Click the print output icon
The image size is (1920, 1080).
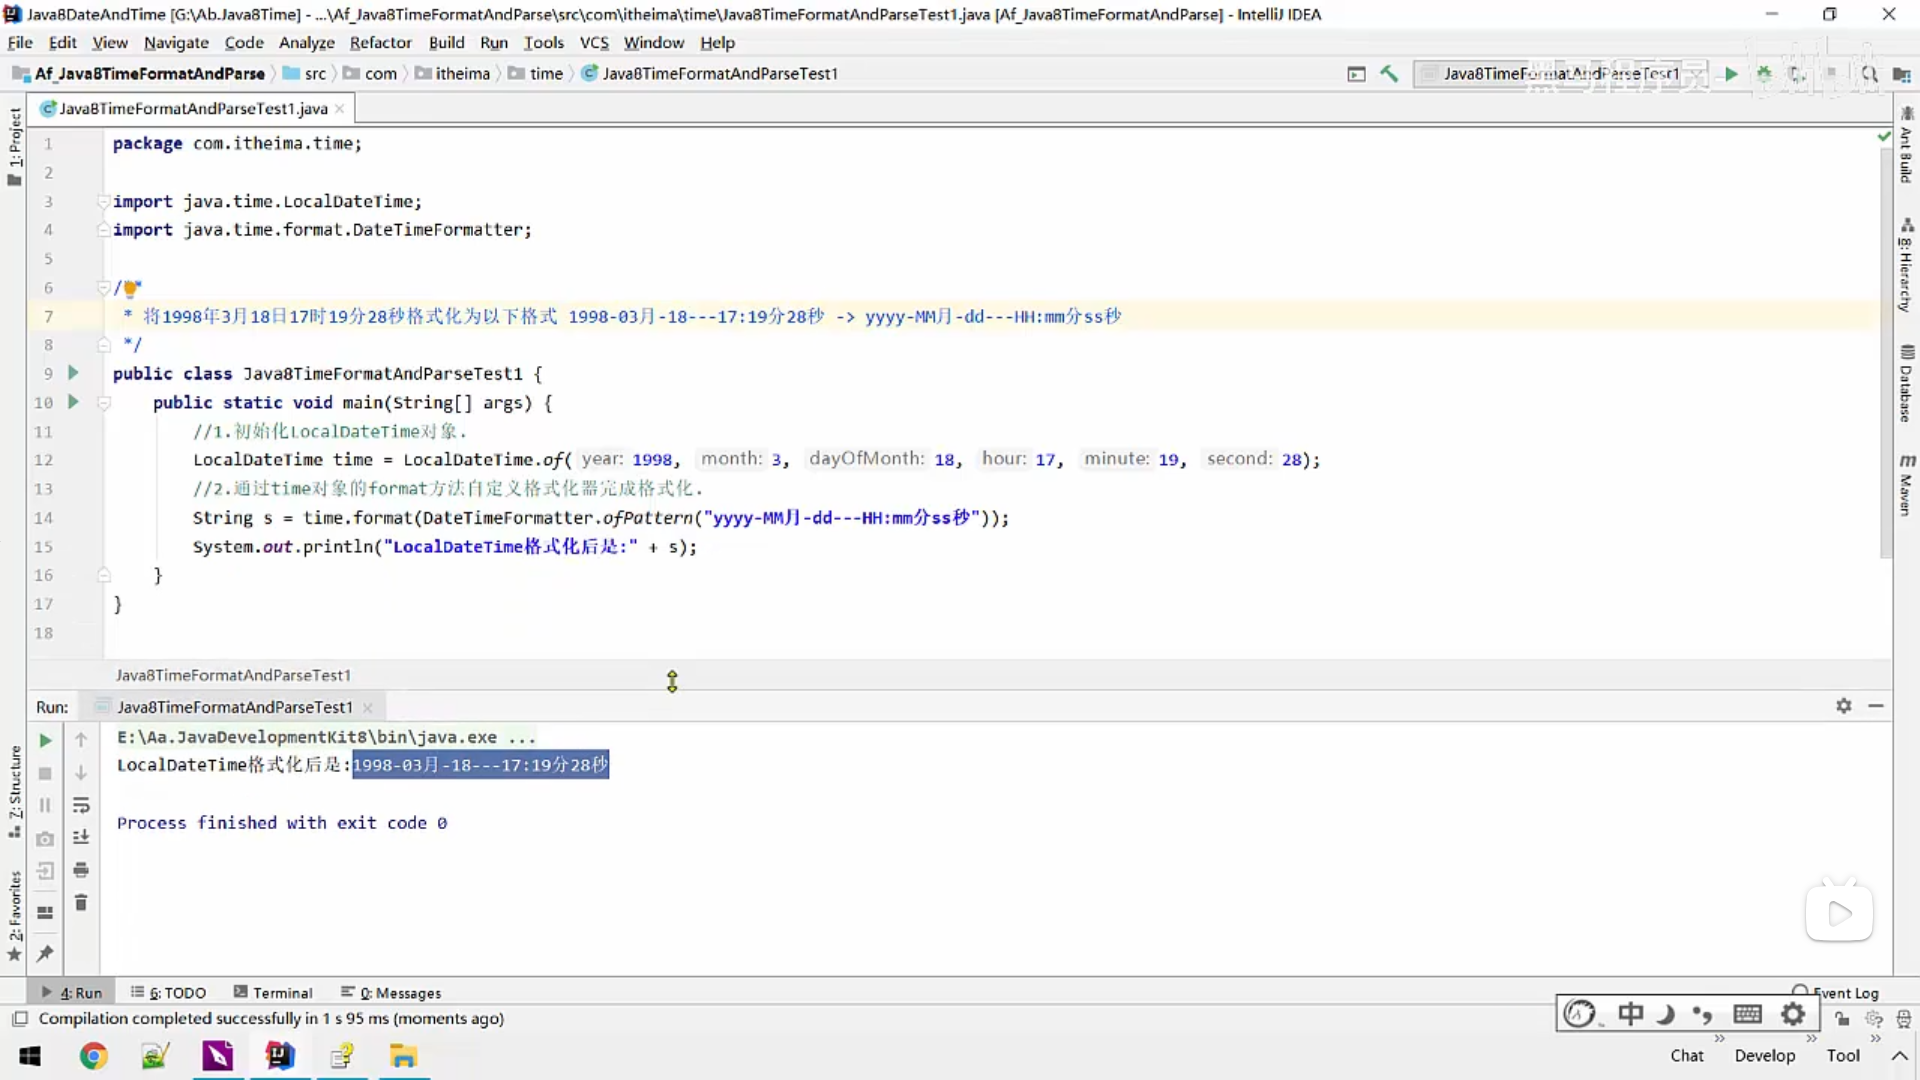tap(81, 870)
